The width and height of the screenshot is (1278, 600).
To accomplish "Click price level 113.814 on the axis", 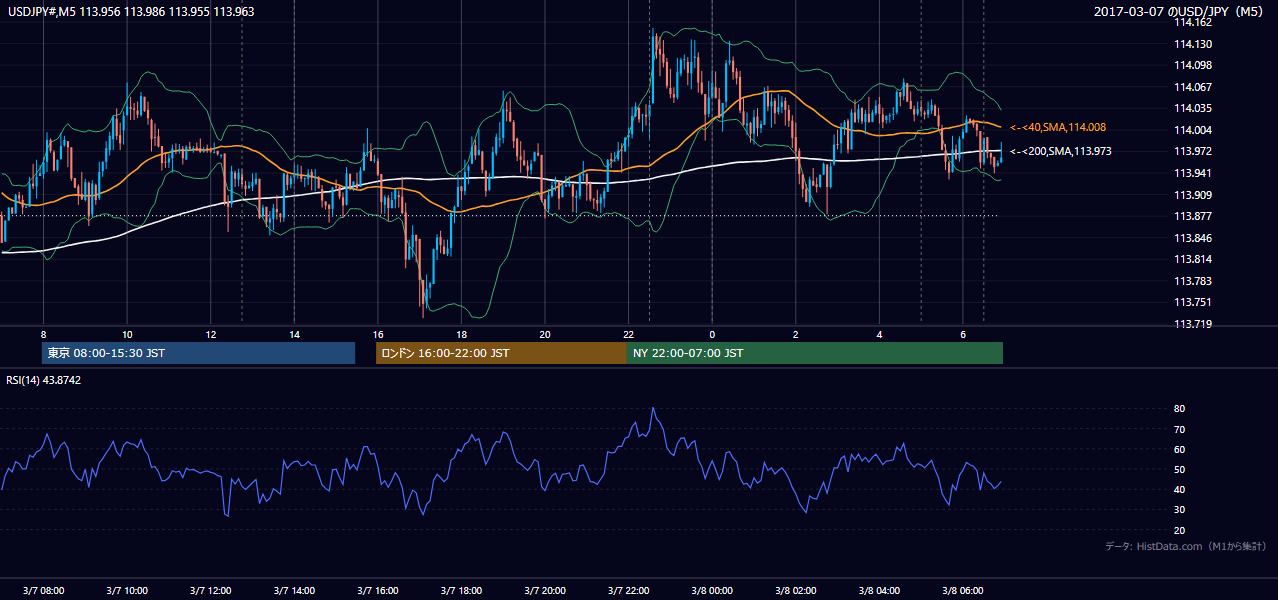I will (1194, 259).
